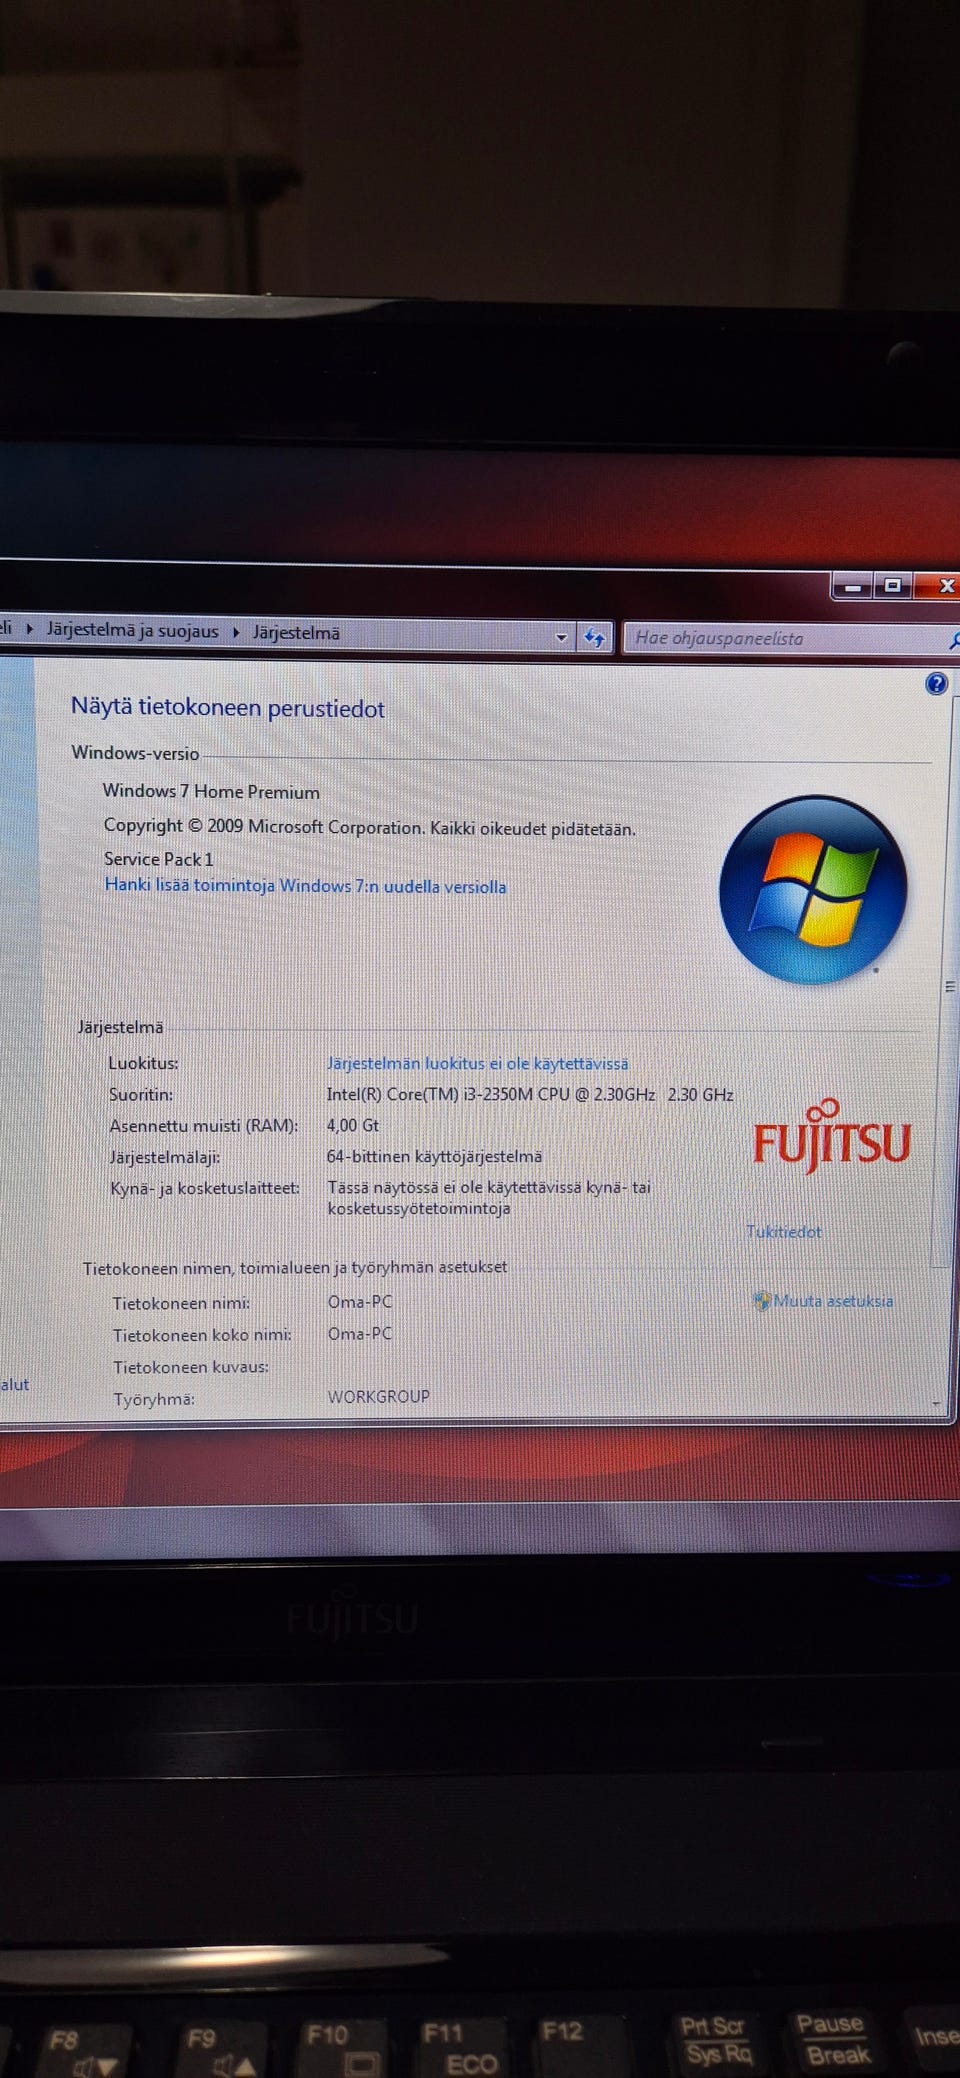Click the Windows 7 logo orb
Image resolution: width=960 pixels, height=2078 pixels.
click(813, 889)
